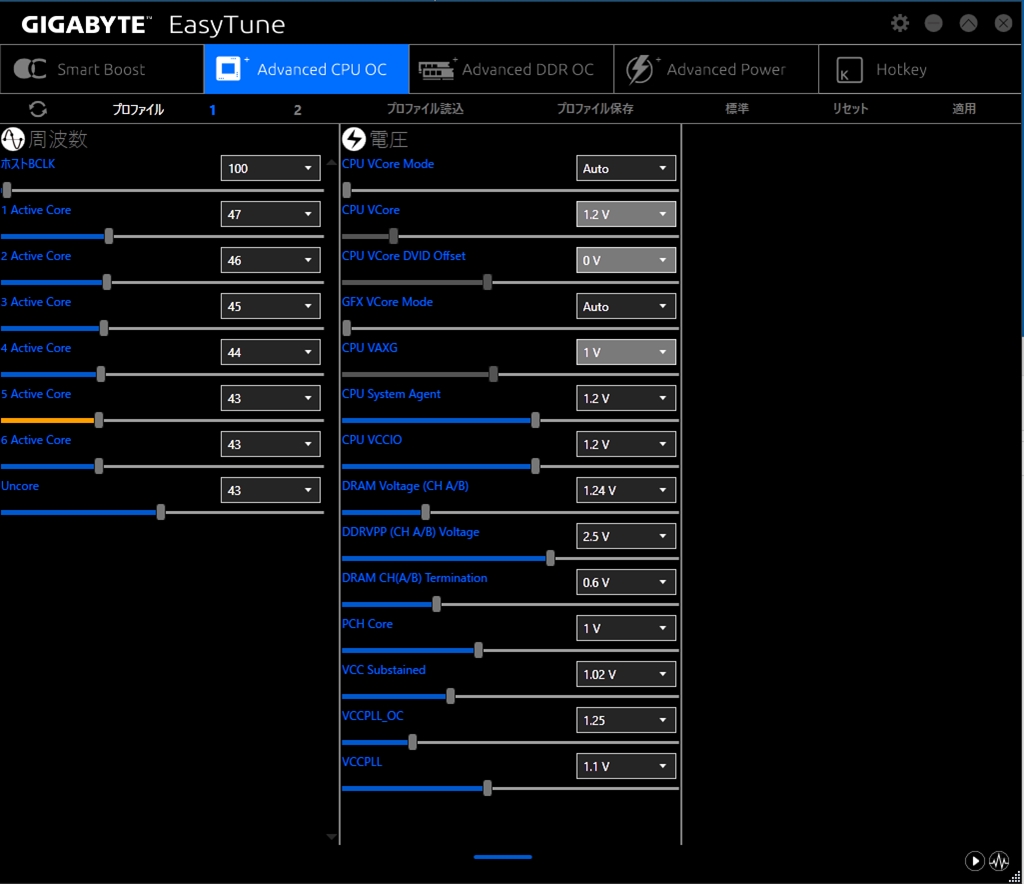This screenshot has width=1024, height=884.
Task: Open the PCH Core voltage dropdown
Action: pyautogui.click(x=626, y=628)
